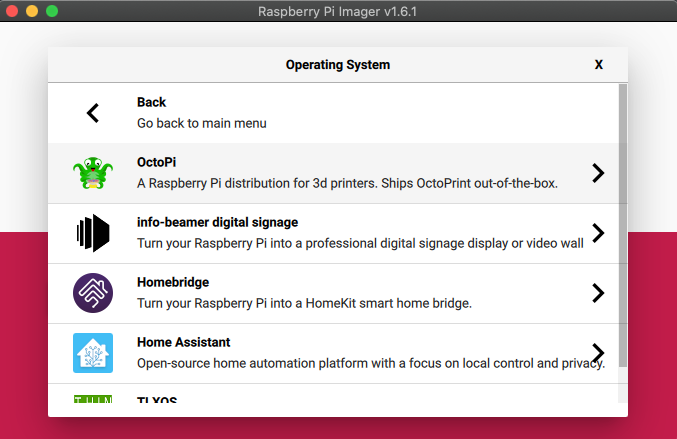Select the OctoPi title label
The width and height of the screenshot is (677, 439).
pos(157,162)
